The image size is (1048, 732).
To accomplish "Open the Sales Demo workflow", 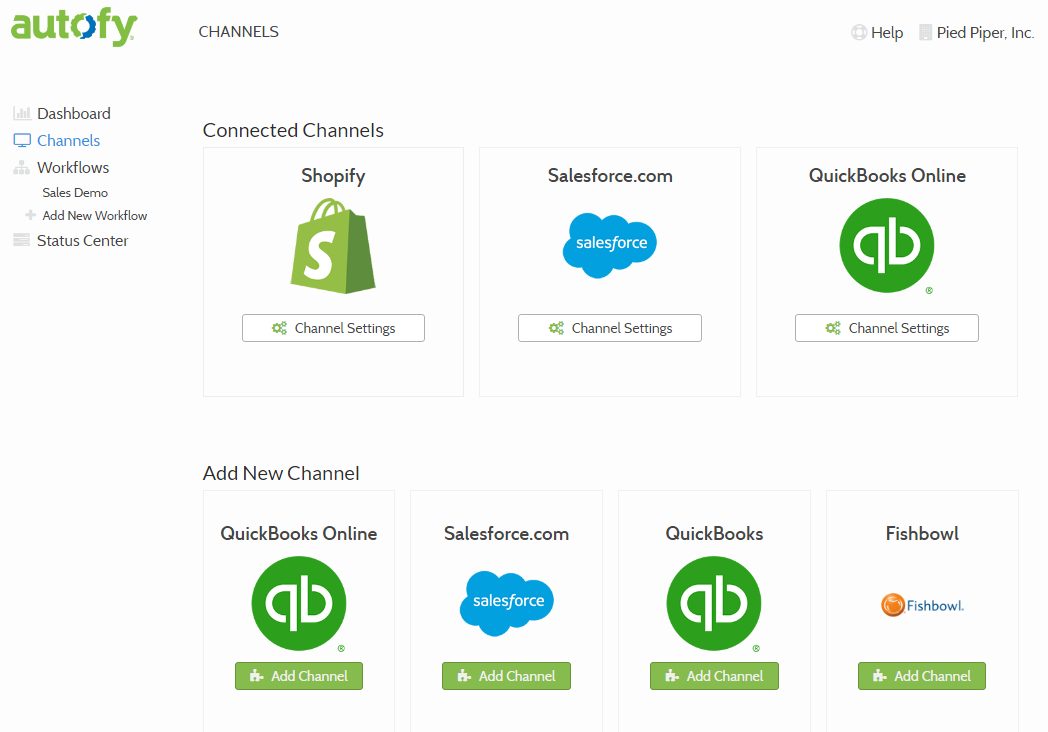I will (x=75, y=193).
